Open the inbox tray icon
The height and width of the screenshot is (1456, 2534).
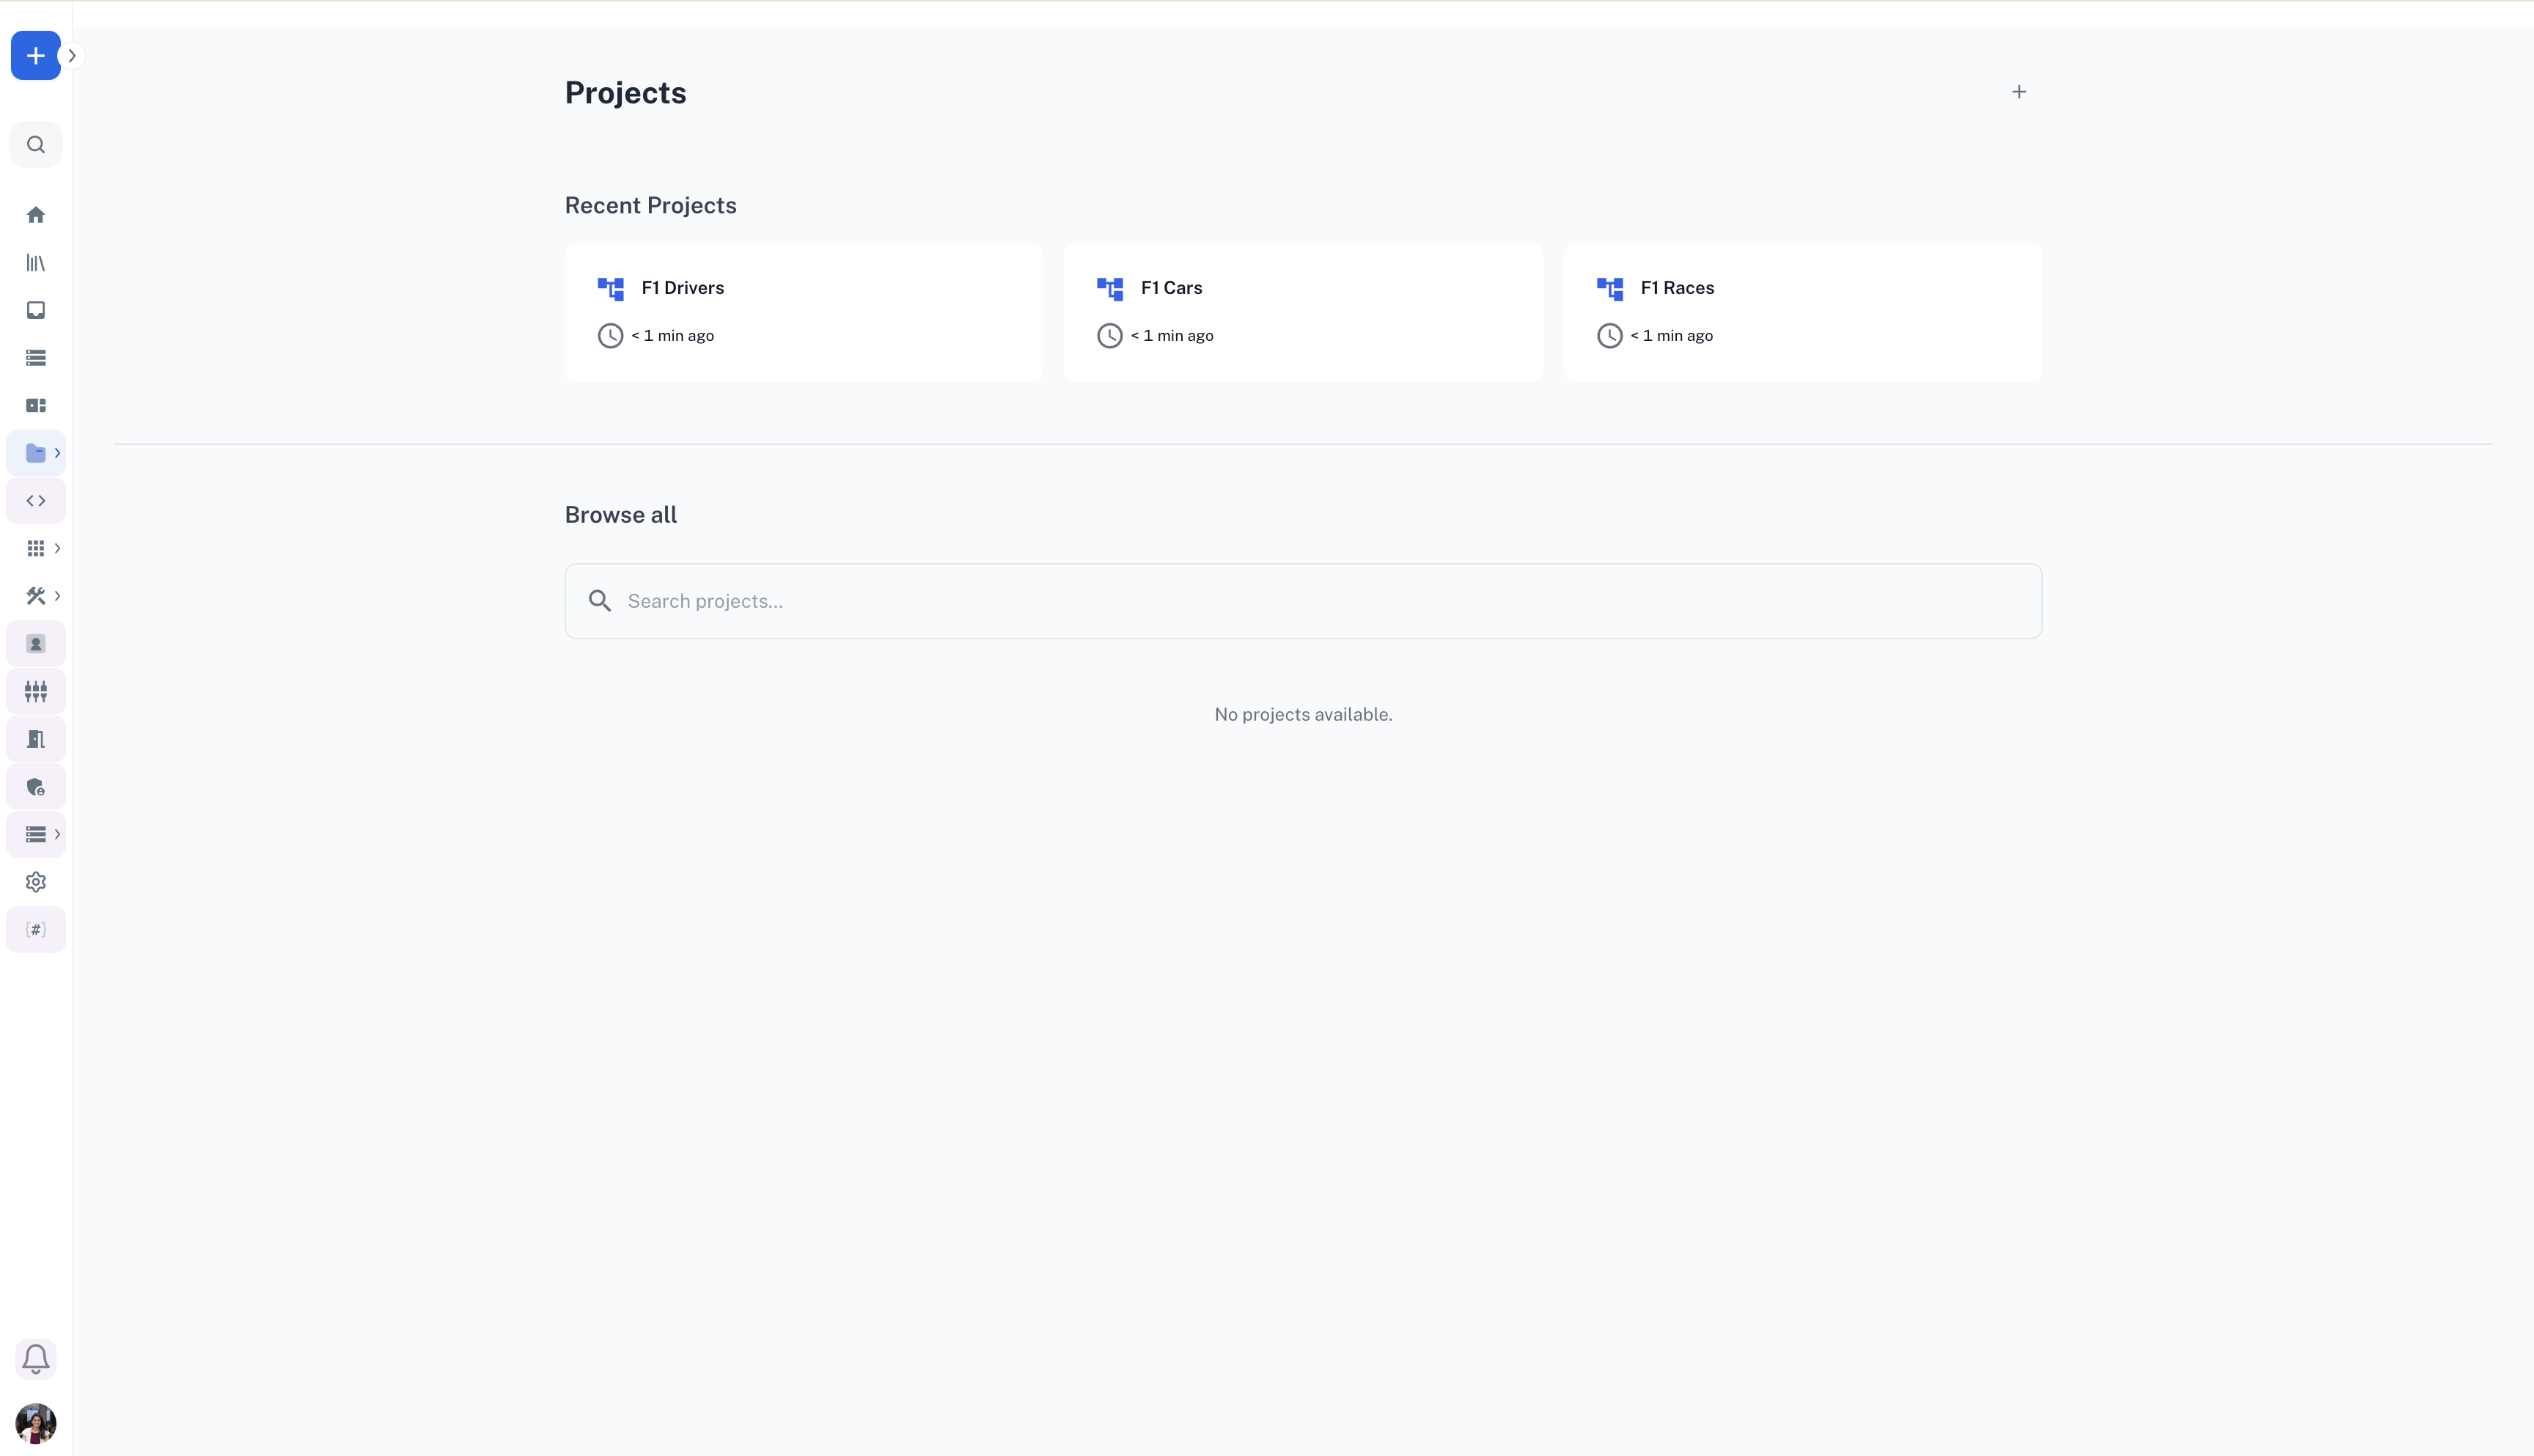click(x=36, y=310)
